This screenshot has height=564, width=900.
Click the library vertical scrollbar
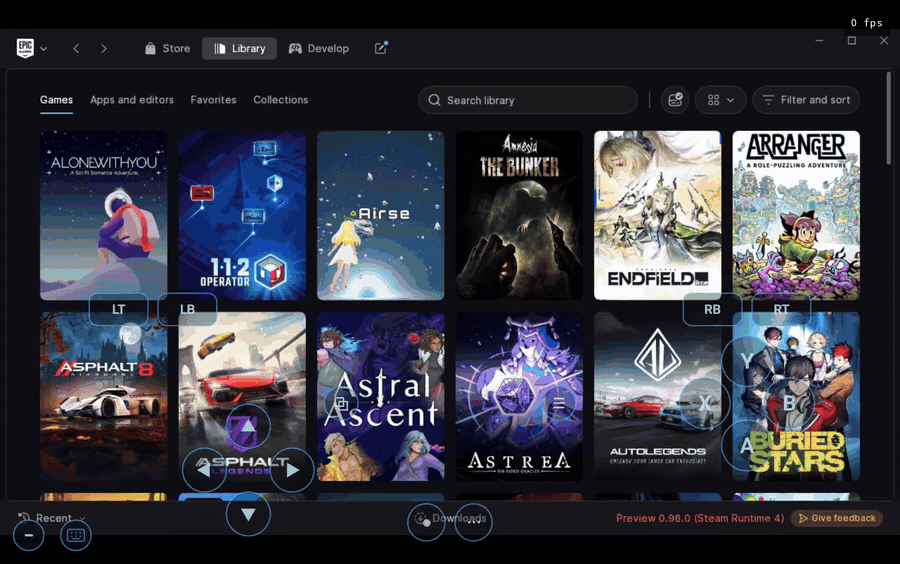click(889, 118)
